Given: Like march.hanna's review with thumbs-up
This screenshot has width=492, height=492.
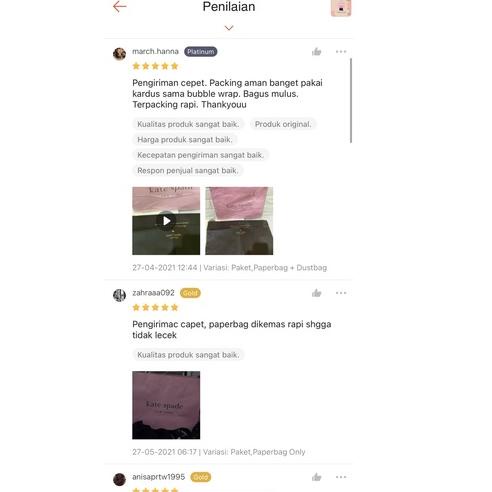Looking at the screenshot, I should 316,52.
